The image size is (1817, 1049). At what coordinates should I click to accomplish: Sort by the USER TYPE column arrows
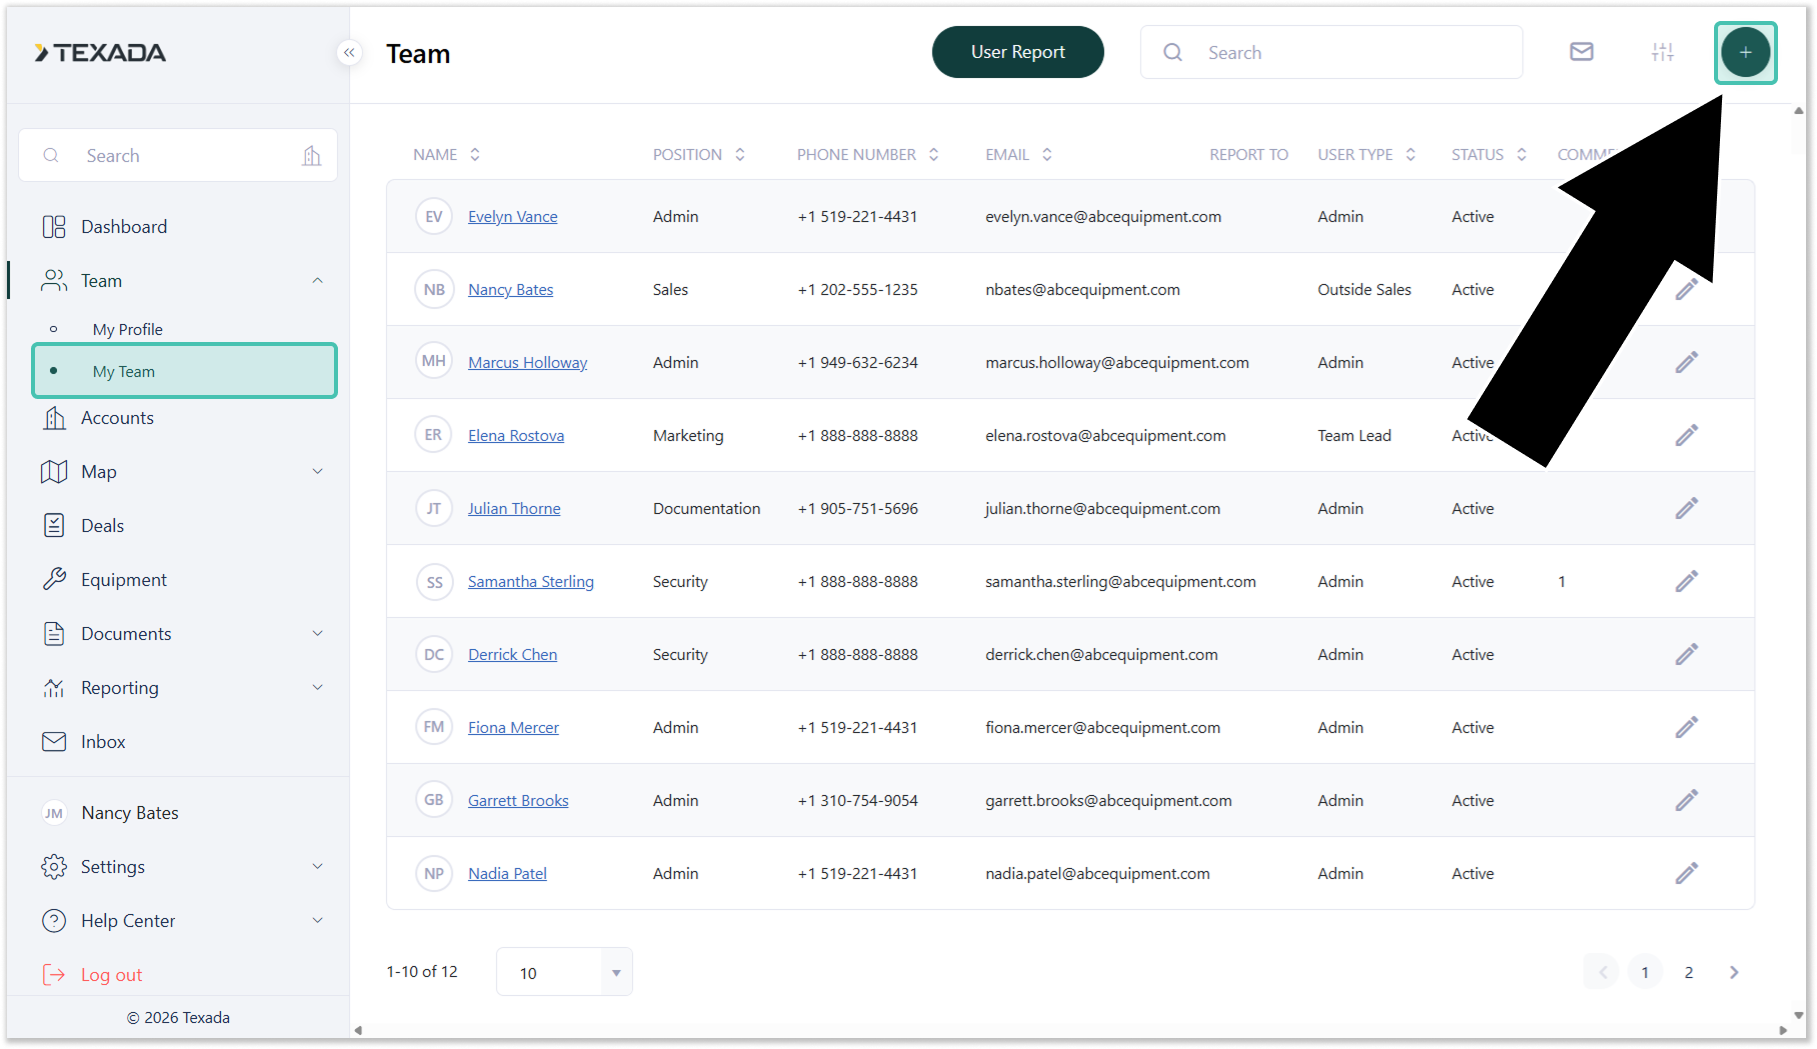tap(1411, 154)
